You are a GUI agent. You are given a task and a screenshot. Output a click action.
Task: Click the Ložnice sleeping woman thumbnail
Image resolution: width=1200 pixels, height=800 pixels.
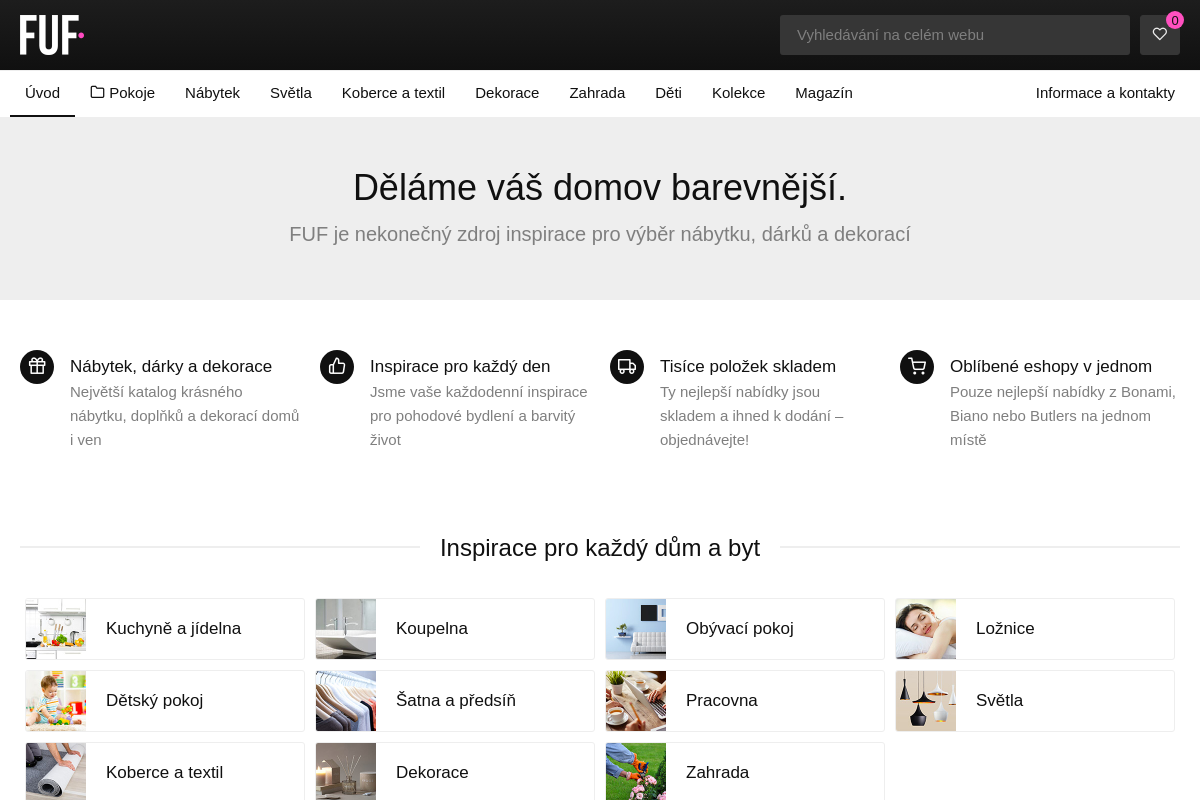tap(926, 629)
